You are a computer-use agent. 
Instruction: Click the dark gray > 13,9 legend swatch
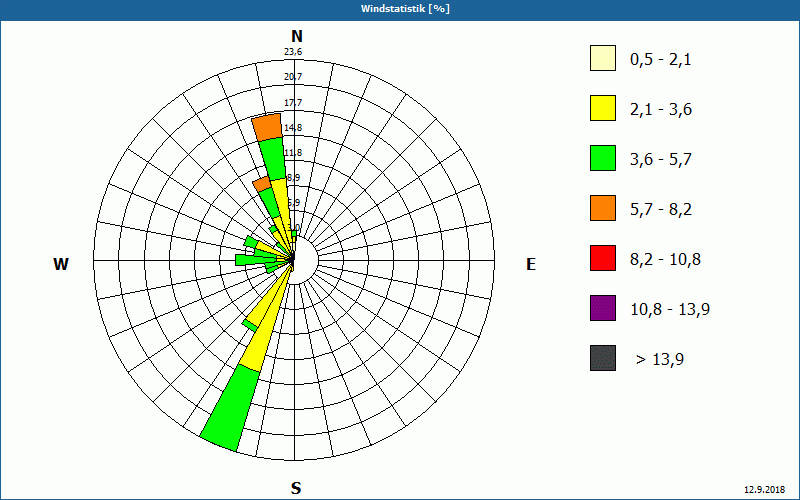coord(603,358)
